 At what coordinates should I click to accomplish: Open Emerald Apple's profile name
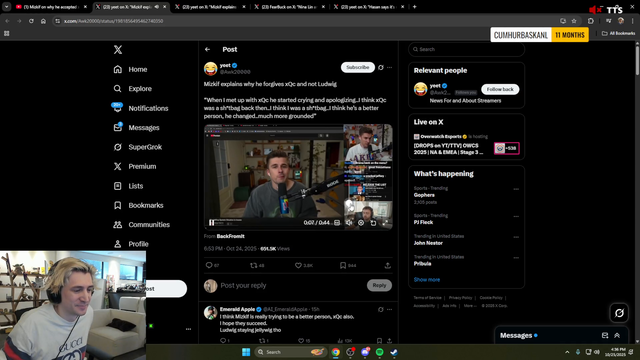(238, 309)
